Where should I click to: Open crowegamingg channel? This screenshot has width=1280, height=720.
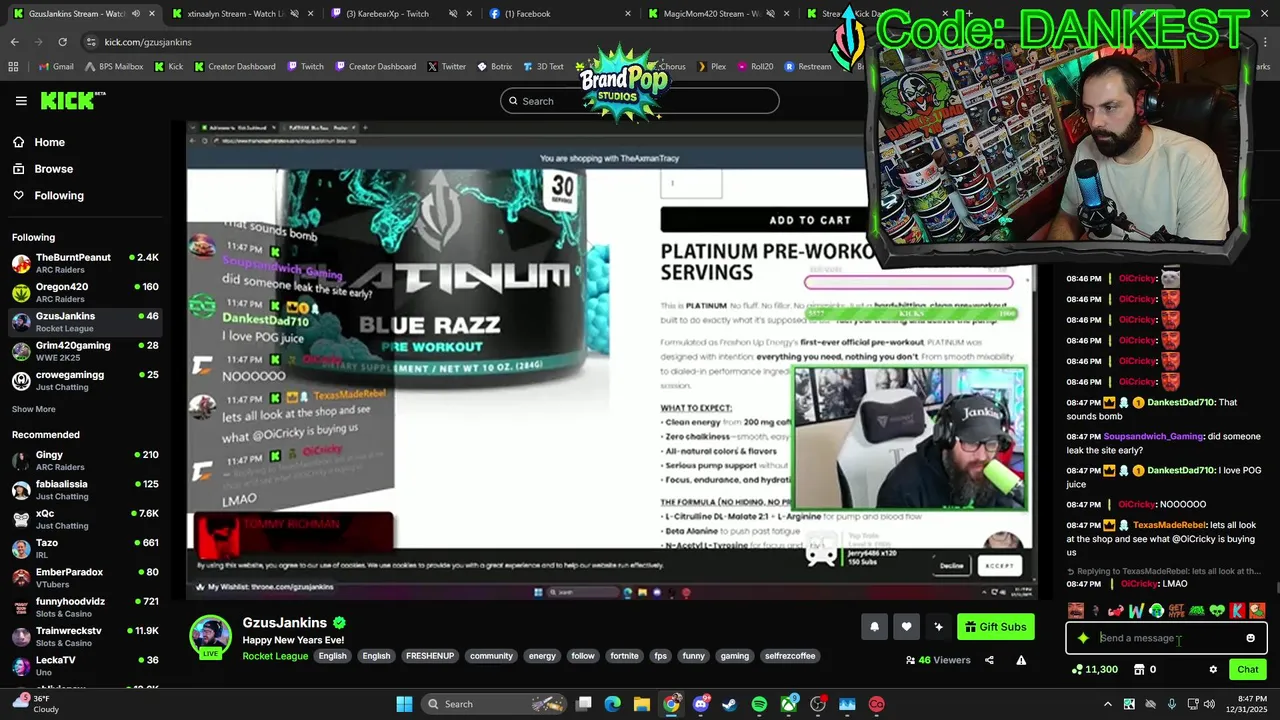coord(85,380)
